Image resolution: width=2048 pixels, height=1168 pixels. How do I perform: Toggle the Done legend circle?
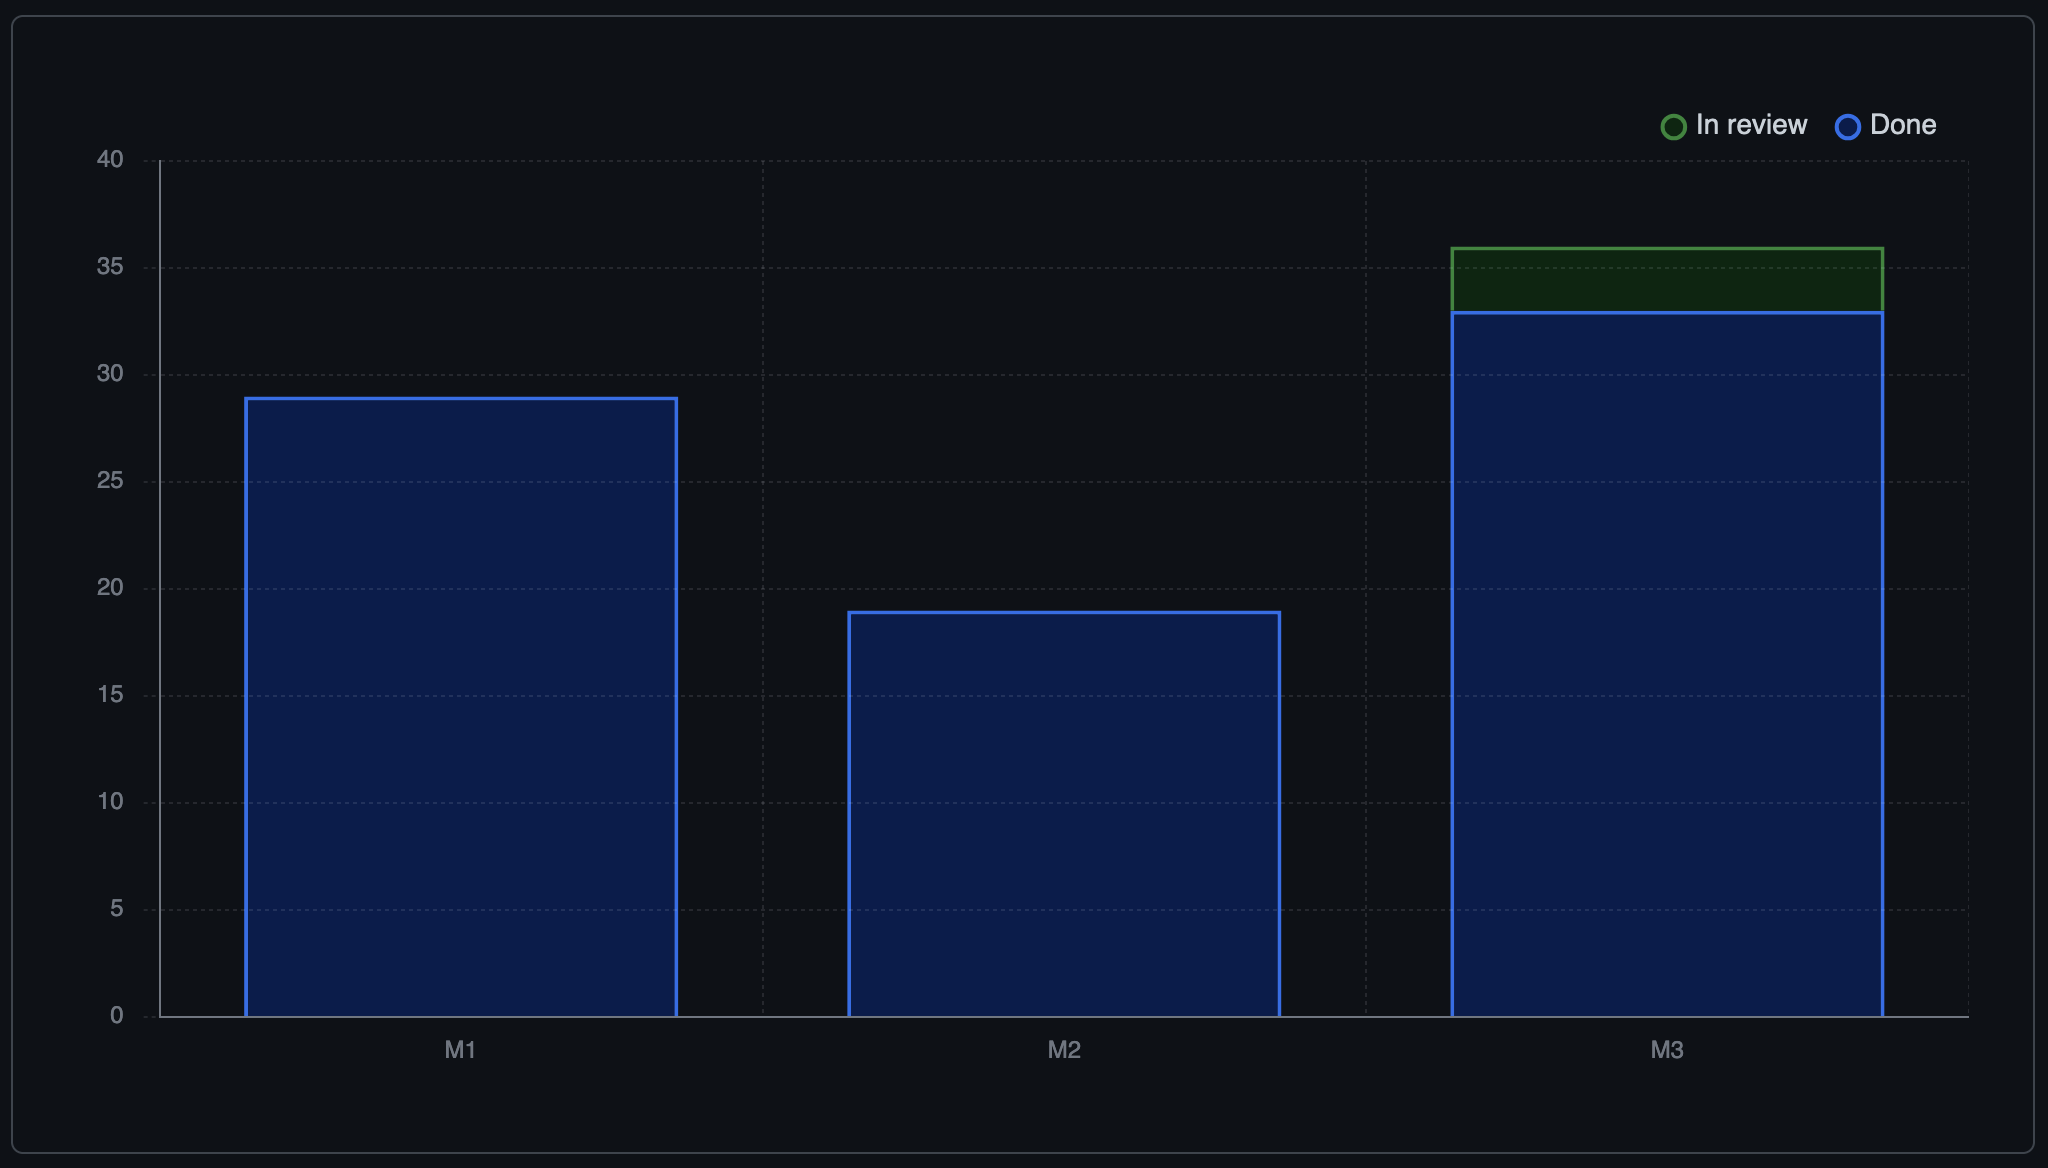(x=1847, y=127)
